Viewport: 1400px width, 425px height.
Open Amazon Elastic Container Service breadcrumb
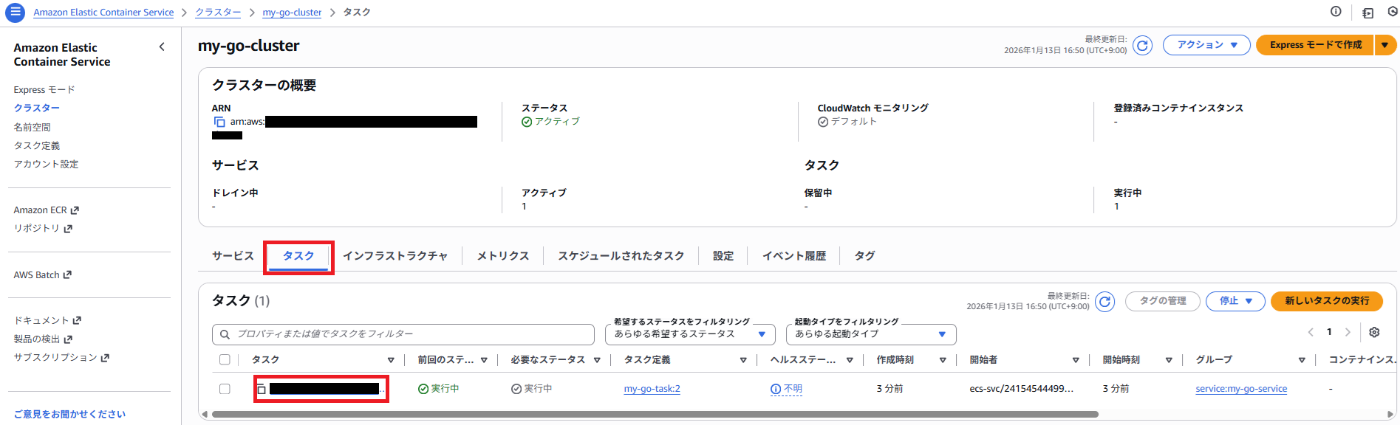coord(103,12)
